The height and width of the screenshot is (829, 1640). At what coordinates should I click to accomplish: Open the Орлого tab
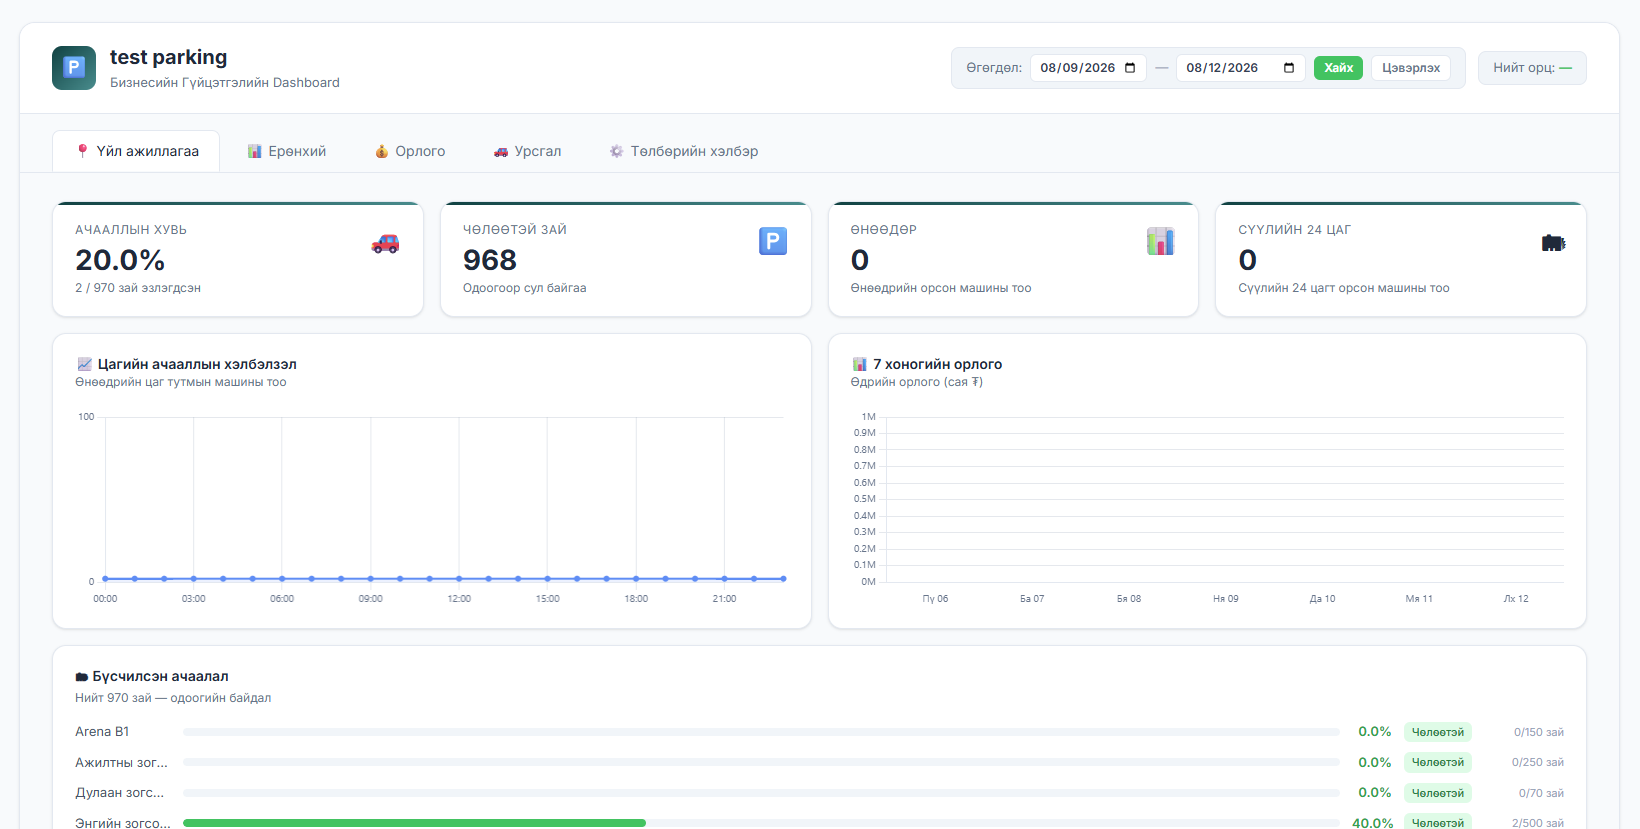(x=410, y=151)
